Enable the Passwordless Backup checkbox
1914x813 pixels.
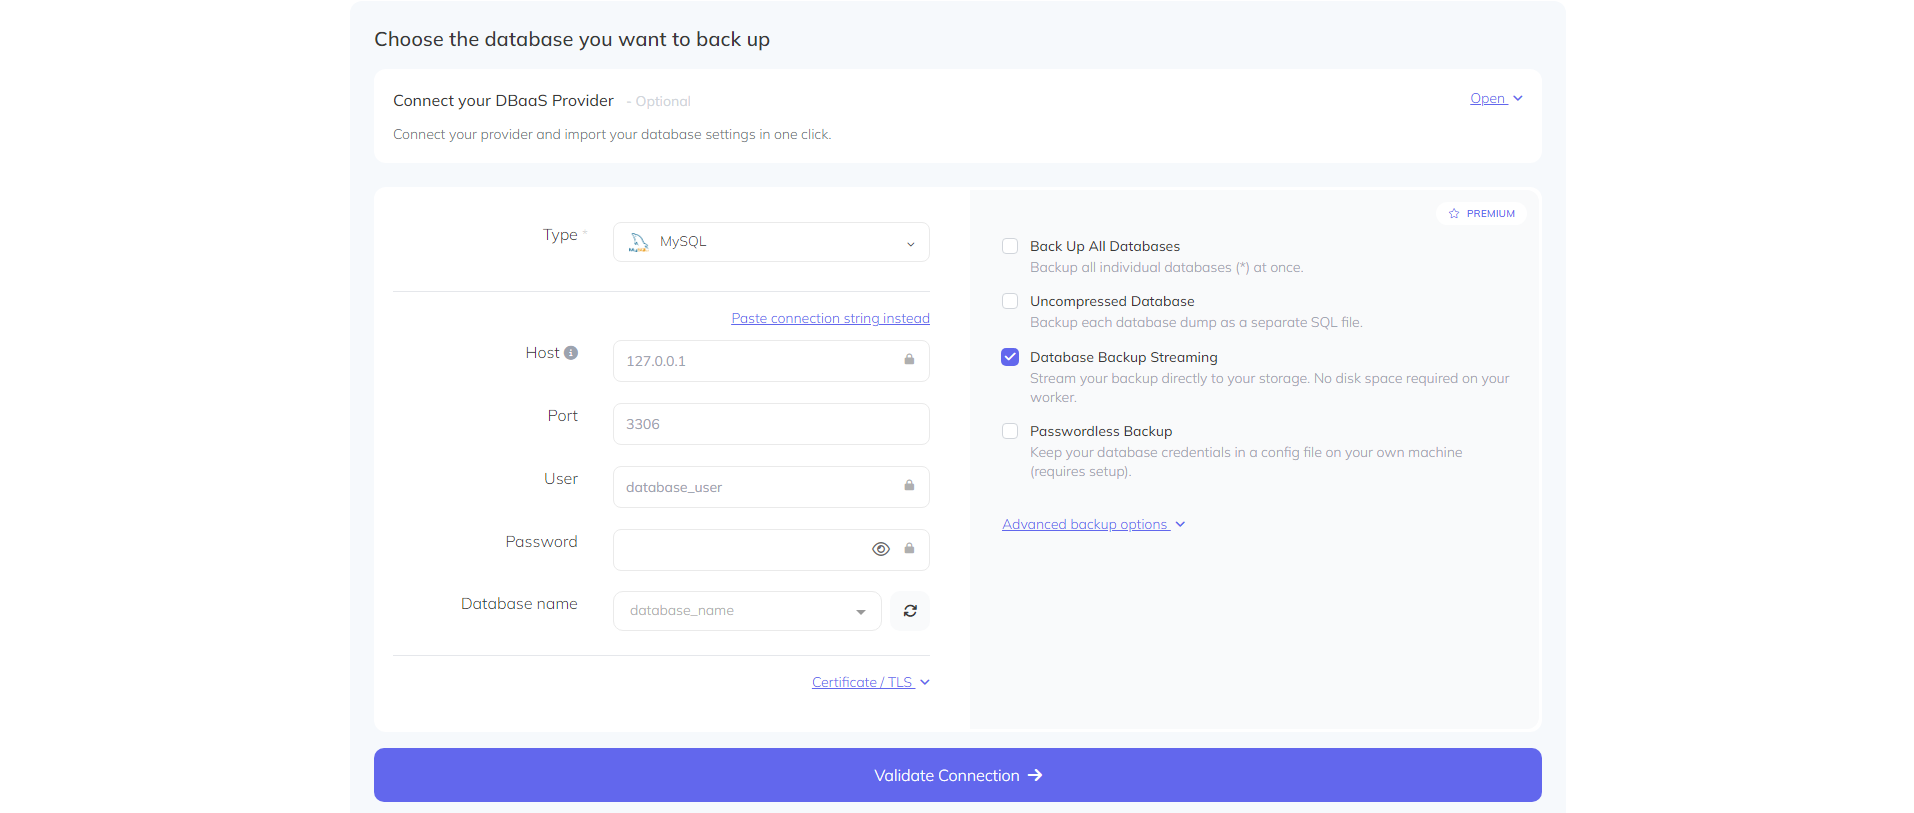click(1010, 431)
